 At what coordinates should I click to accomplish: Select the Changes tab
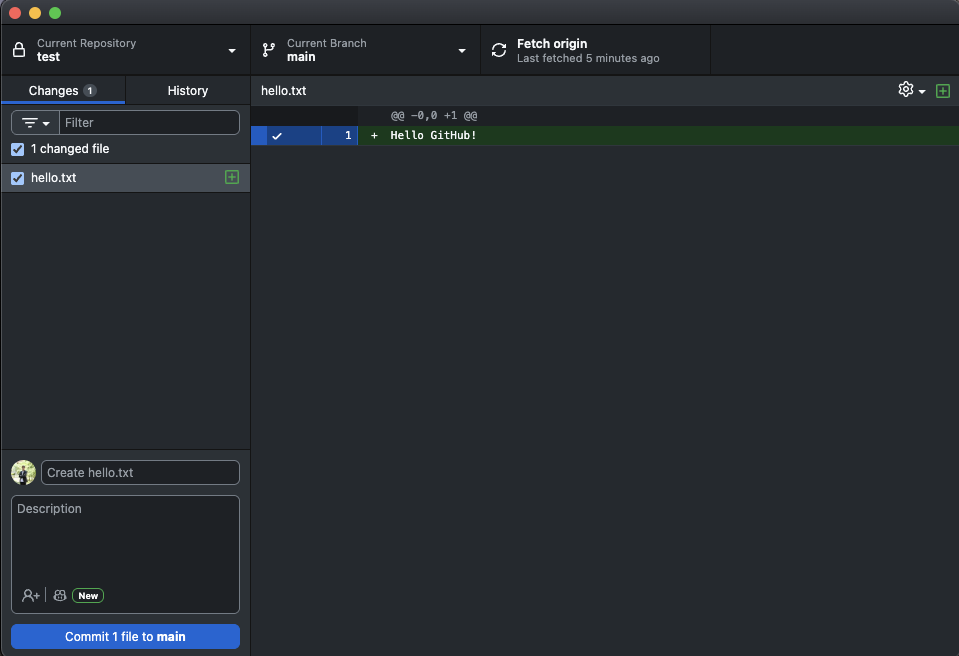[x=62, y=90]
